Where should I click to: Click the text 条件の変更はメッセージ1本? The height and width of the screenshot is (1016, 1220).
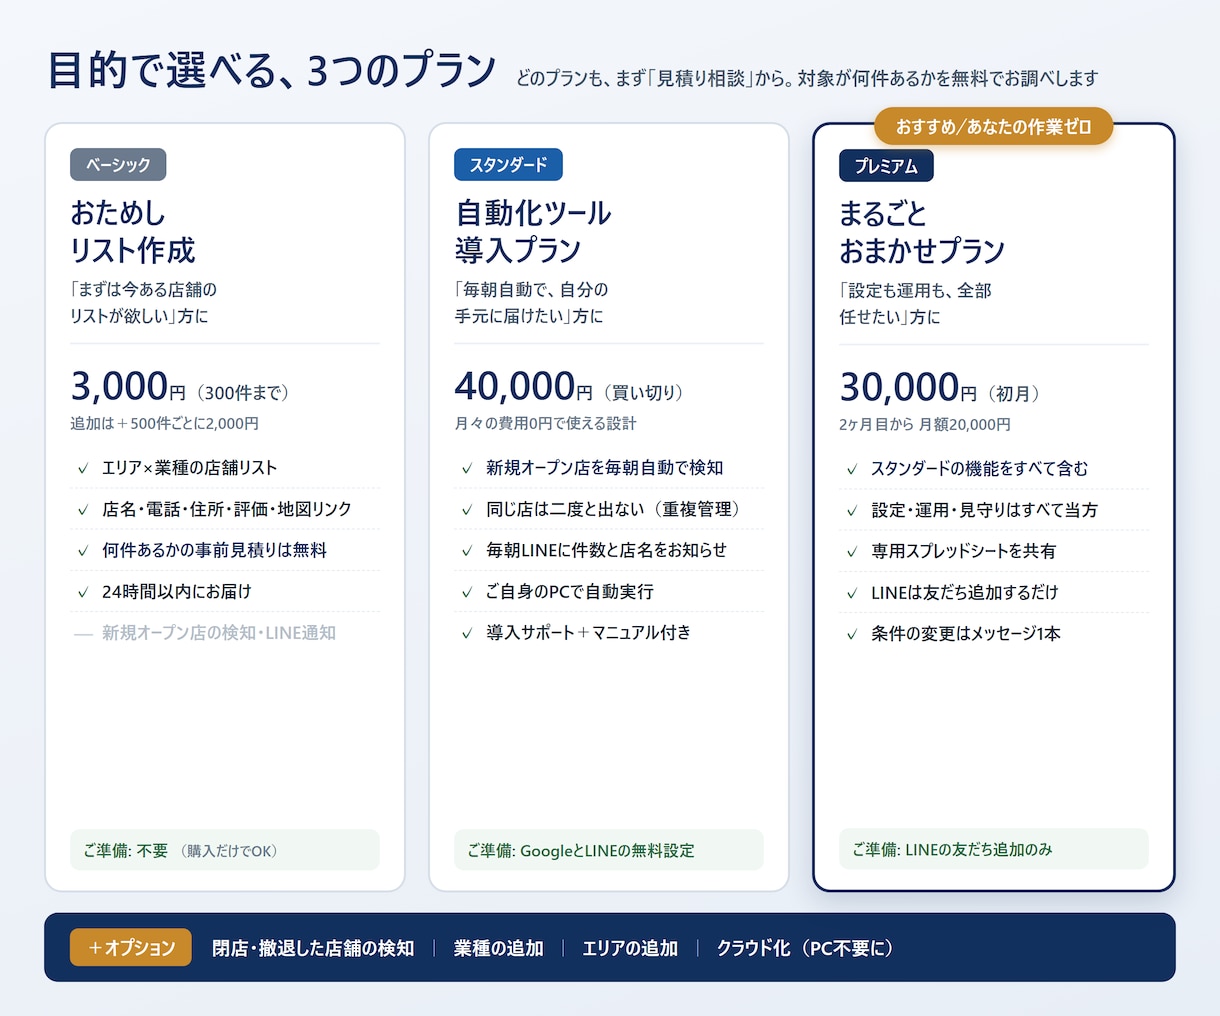pyautogui.click(x=966, y=634)
